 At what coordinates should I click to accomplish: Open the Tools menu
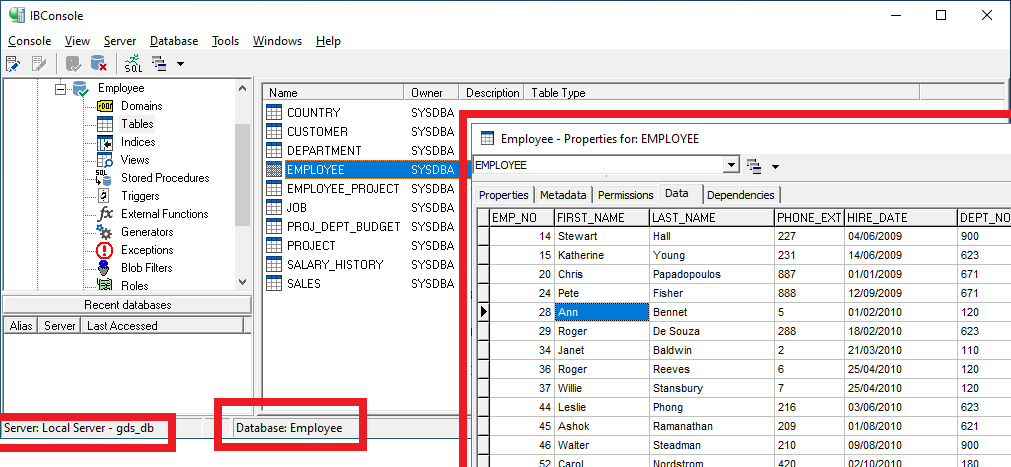coord(226,41)
